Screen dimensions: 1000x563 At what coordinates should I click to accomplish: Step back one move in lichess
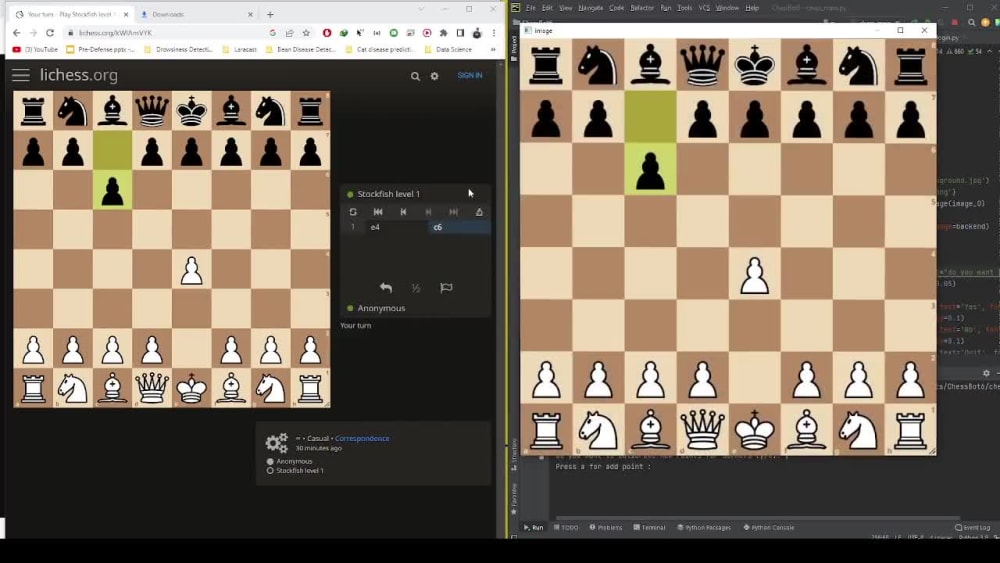403,212
